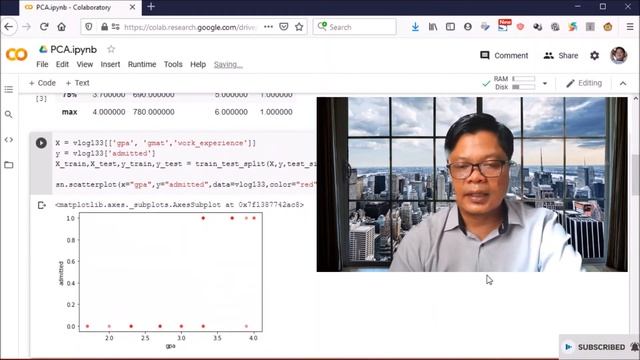This screenshot has width=640, height=360.
Task: Open page actions three-dot menu
Action: [268, 27]
